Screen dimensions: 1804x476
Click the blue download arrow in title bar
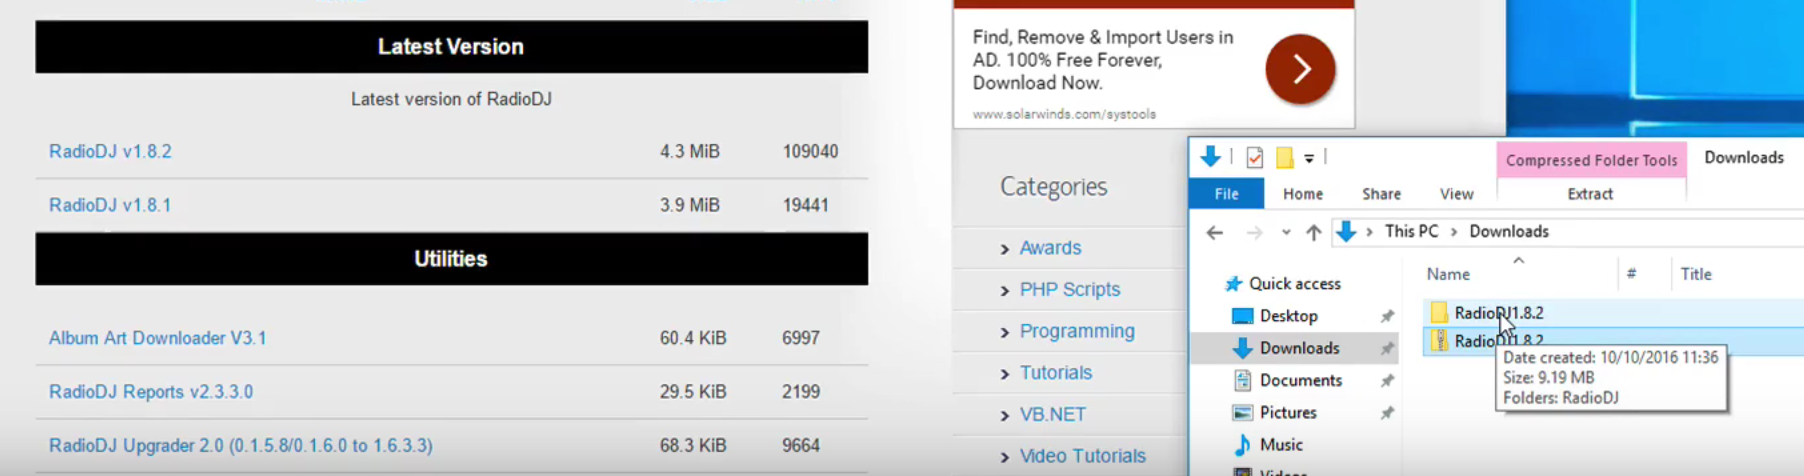coord(1210,156)
